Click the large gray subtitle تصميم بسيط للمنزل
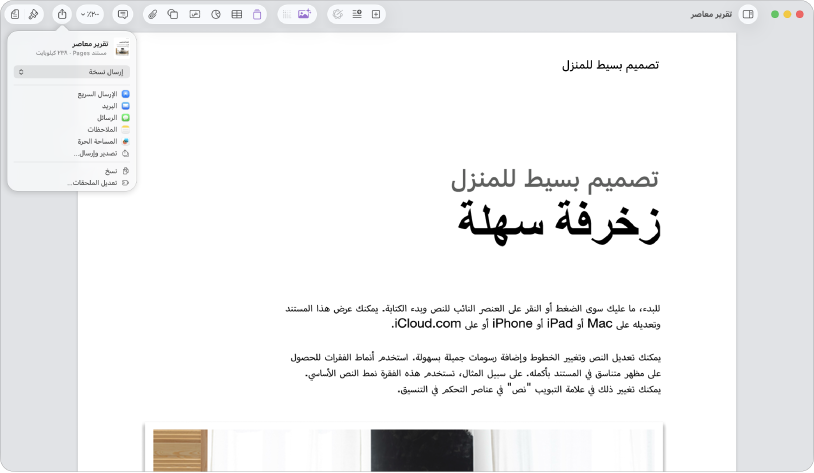The height and width of the screenshot is (473, 814). click(x=554, y=179)
